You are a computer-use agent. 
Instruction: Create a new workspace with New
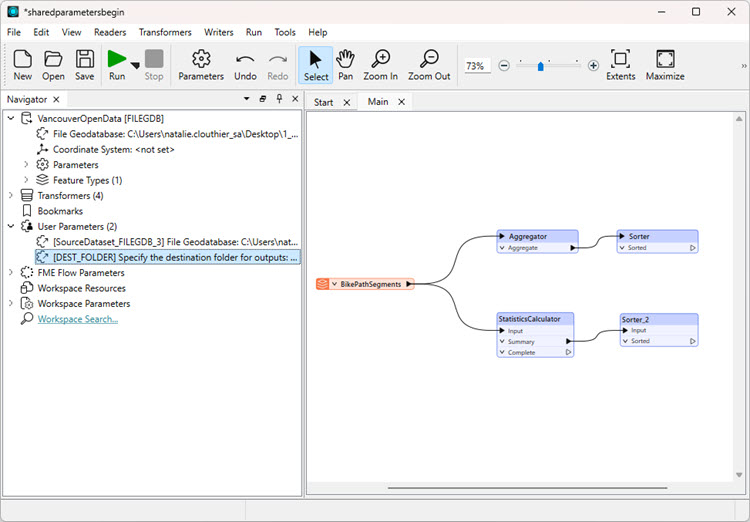[22, 65]
